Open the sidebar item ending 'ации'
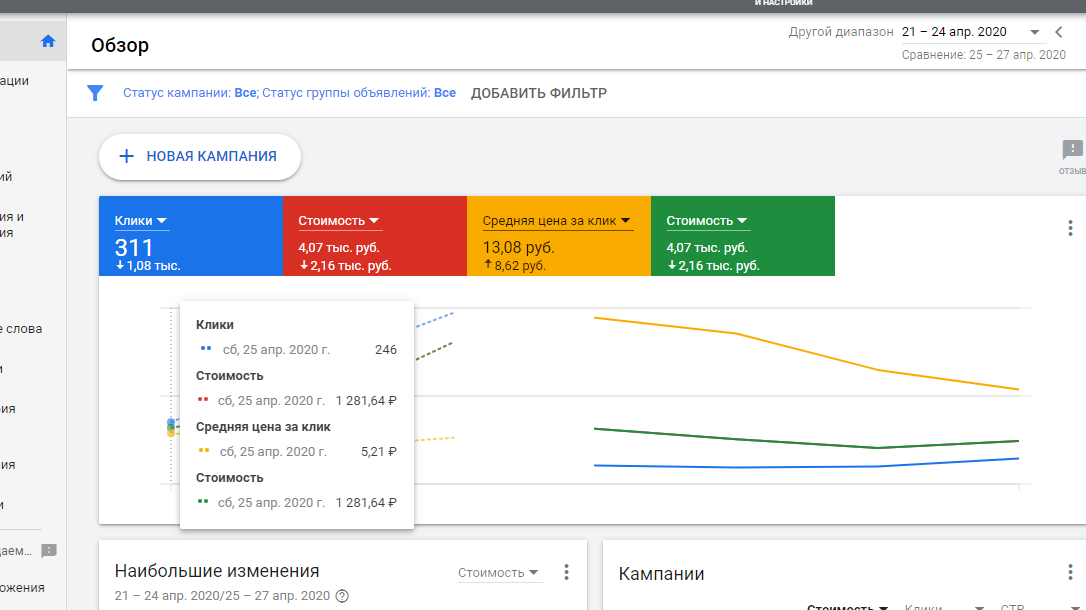Viewport: 1086px width, 610px height. (x=15, y=80)
